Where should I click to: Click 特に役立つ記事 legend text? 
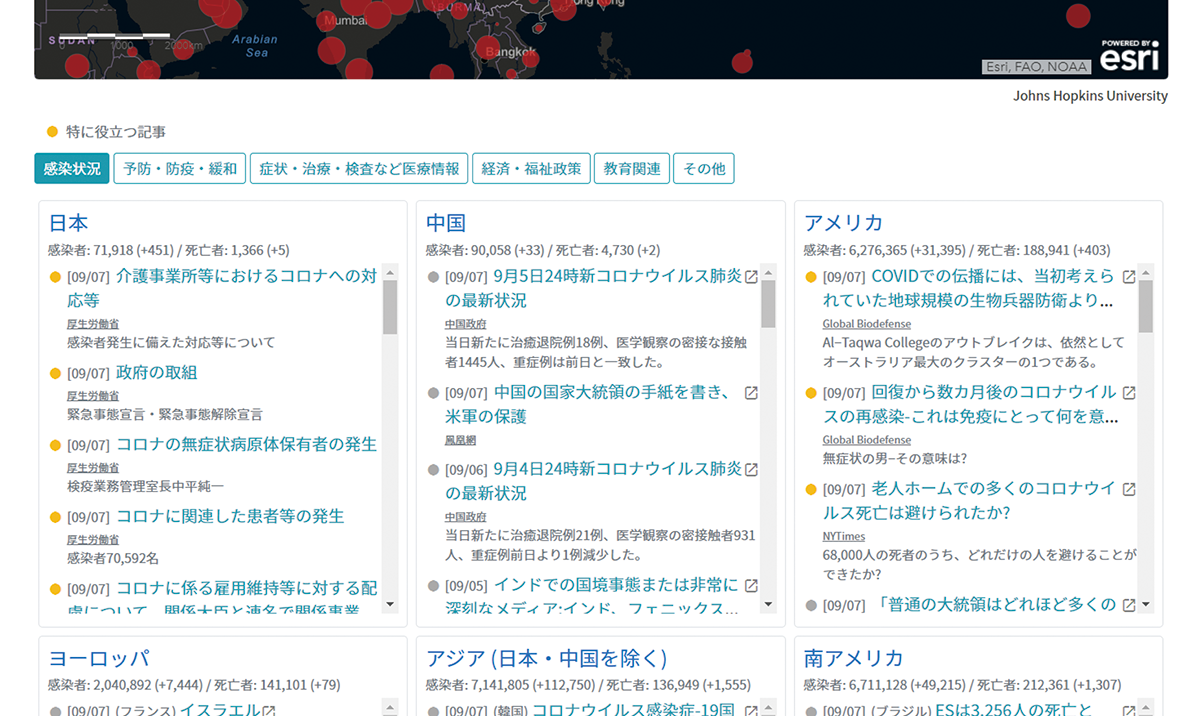pos(116,132)
